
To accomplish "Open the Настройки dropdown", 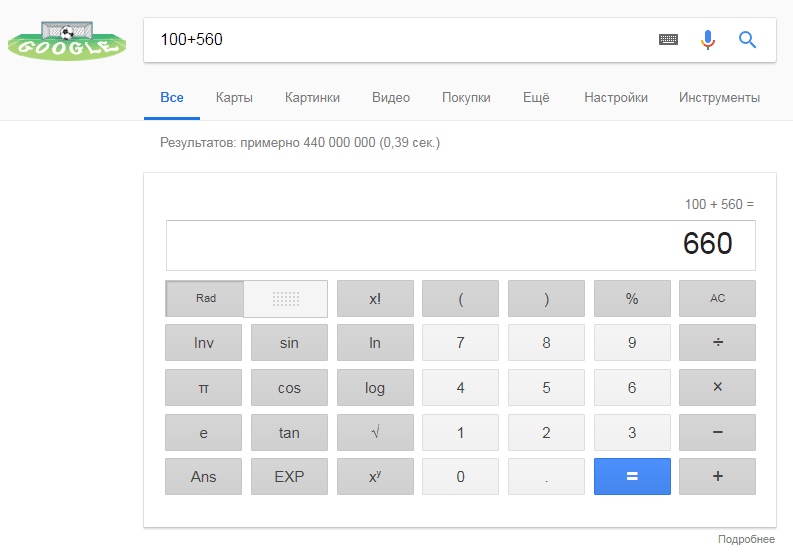I will click(x=615, y=98).
